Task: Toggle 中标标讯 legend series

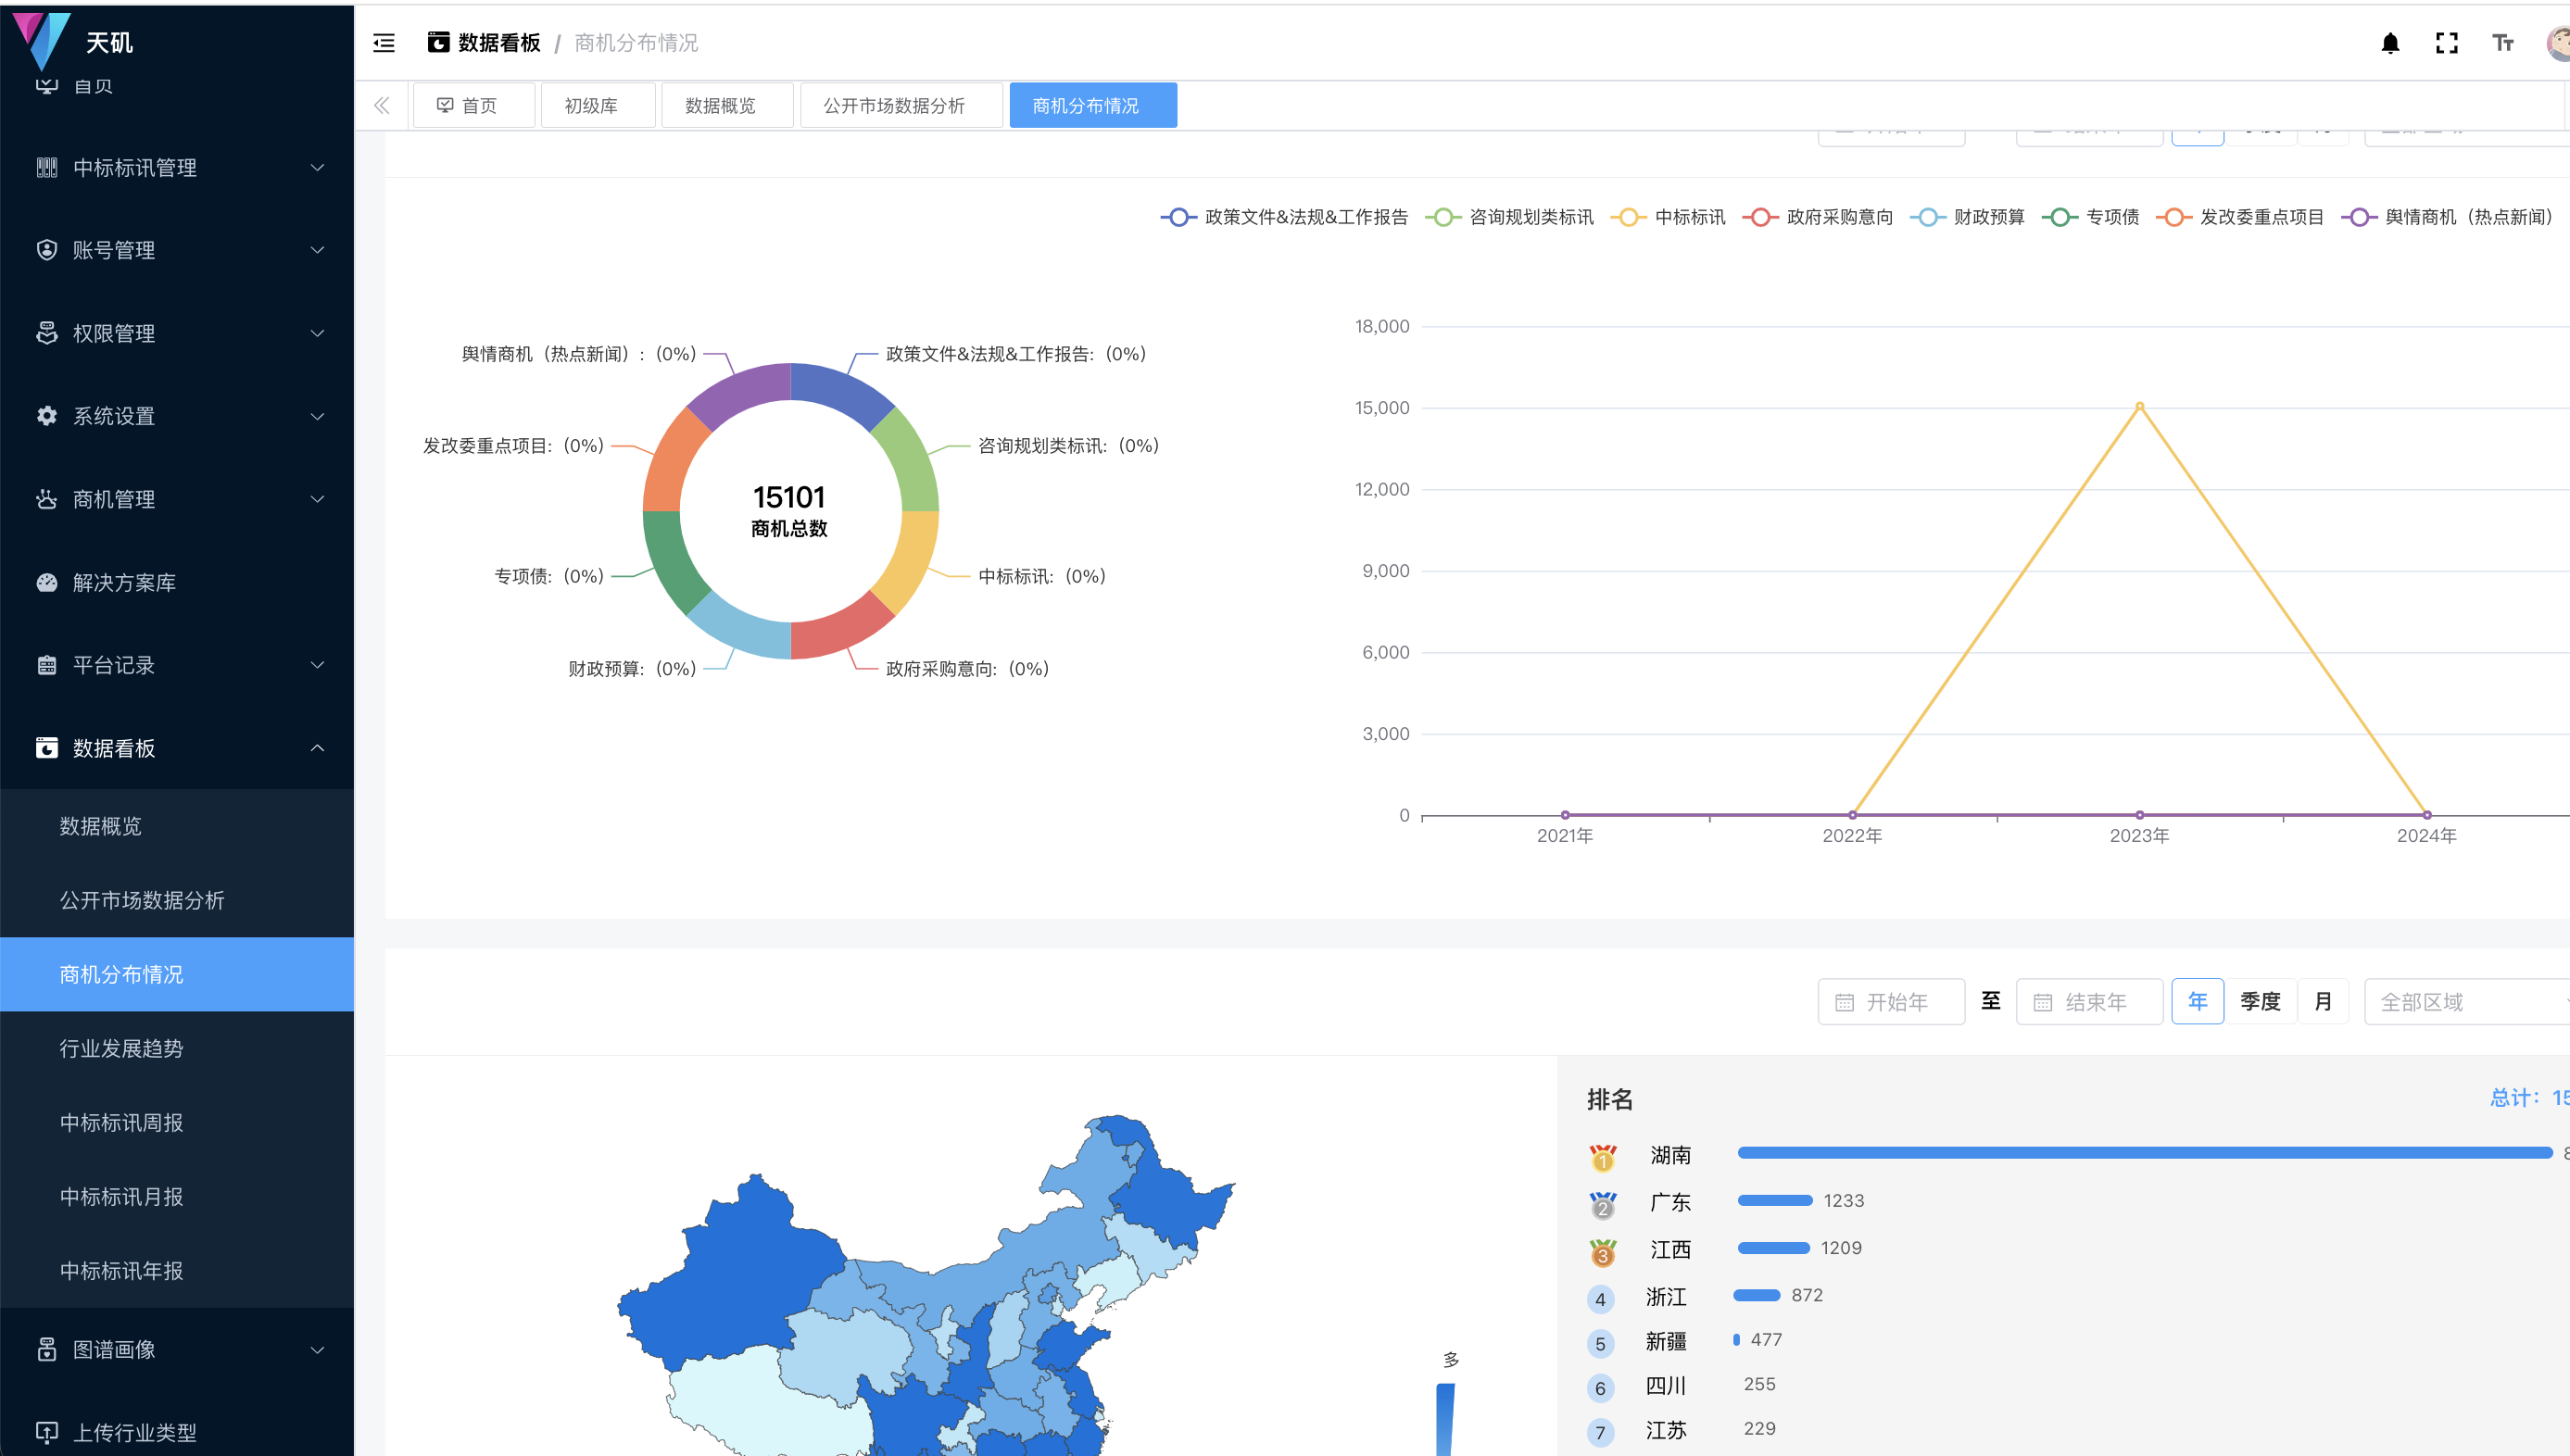Action: click(1668, 217)
